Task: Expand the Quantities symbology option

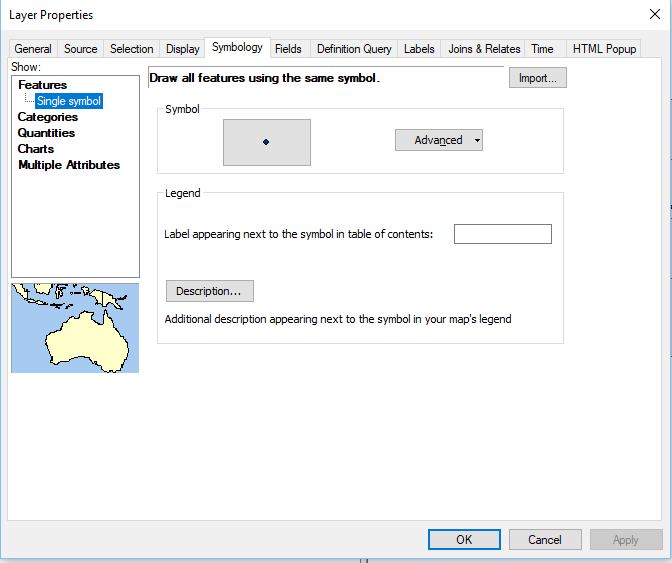Action: 46,133
